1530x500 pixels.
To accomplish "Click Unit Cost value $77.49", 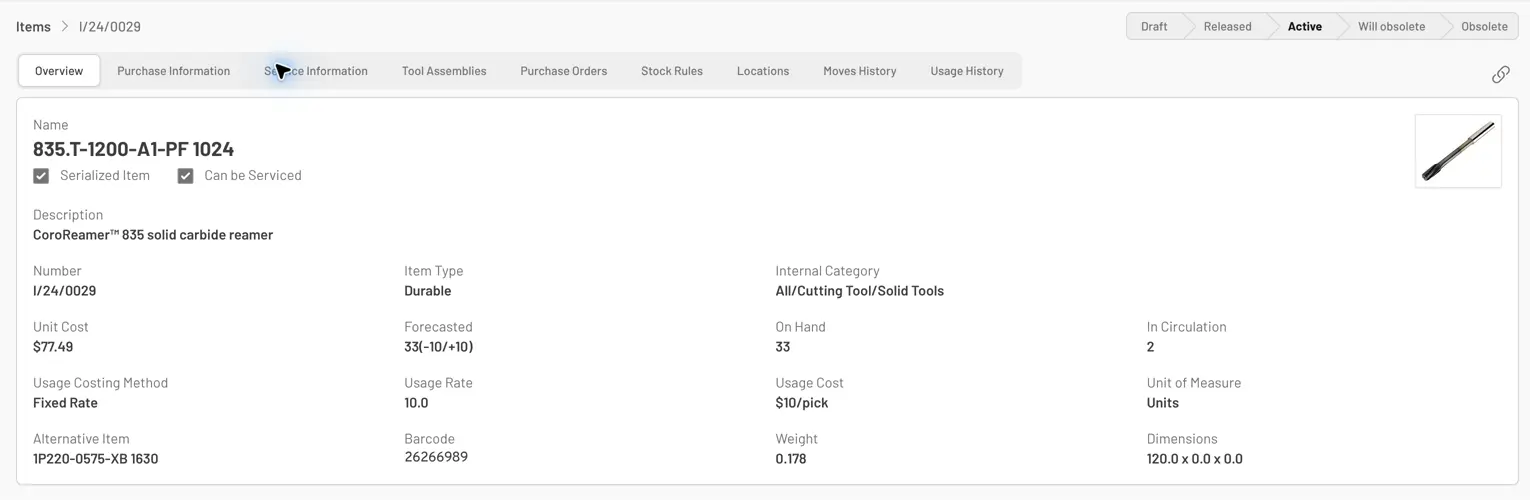I will point(53,347).
